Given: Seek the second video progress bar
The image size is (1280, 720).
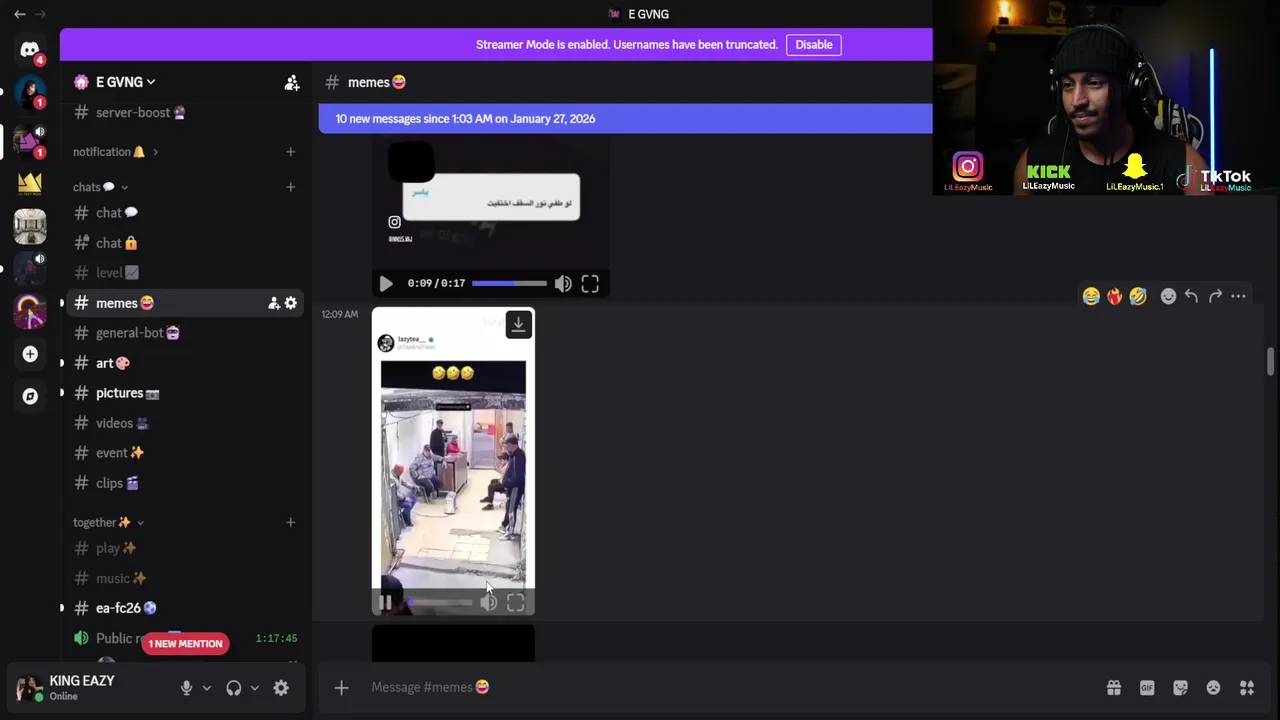Looking at the screenshot, I should pos(439,602).
